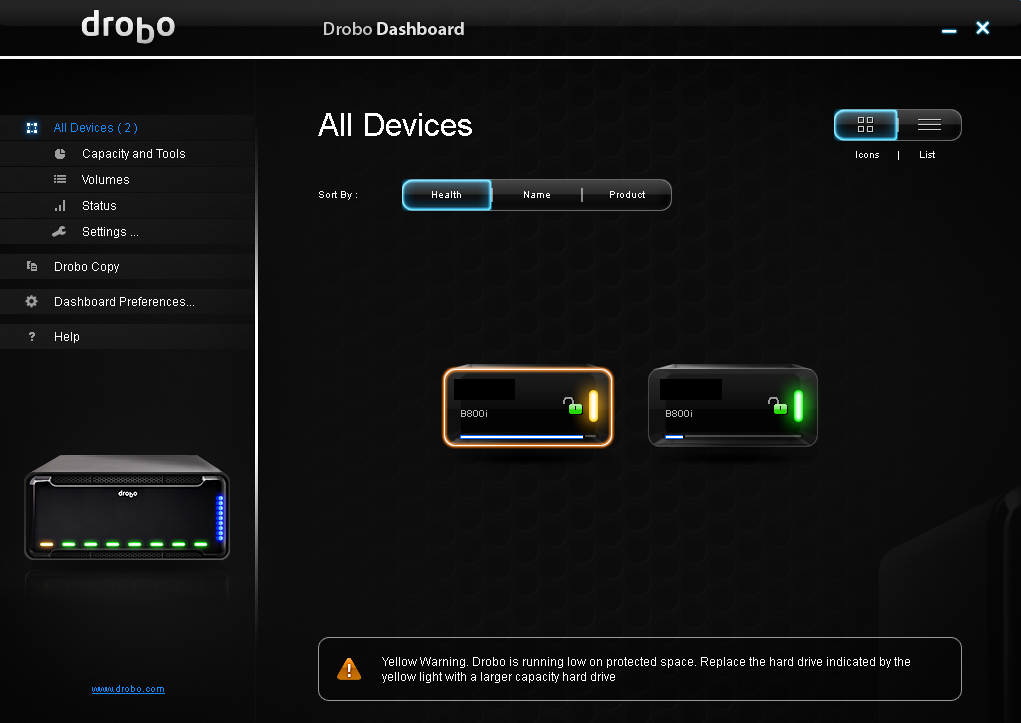
Task: Click the Dashboard Preferences gear icon
Action: [31, 301]
